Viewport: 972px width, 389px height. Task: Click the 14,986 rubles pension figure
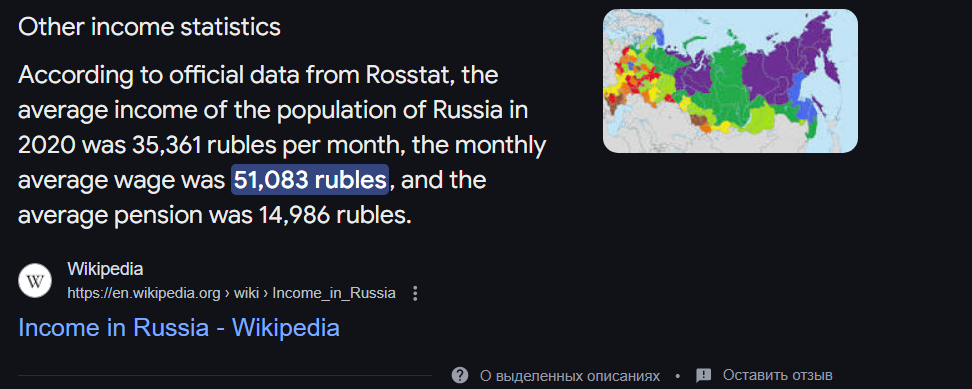click(x=332, y=216)
